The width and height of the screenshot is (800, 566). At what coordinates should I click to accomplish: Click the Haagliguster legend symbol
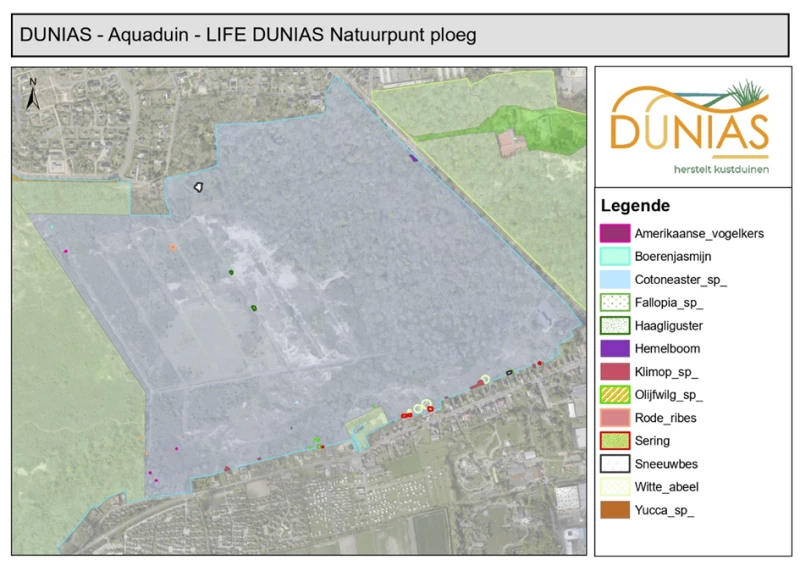click(x=615, y=326)
